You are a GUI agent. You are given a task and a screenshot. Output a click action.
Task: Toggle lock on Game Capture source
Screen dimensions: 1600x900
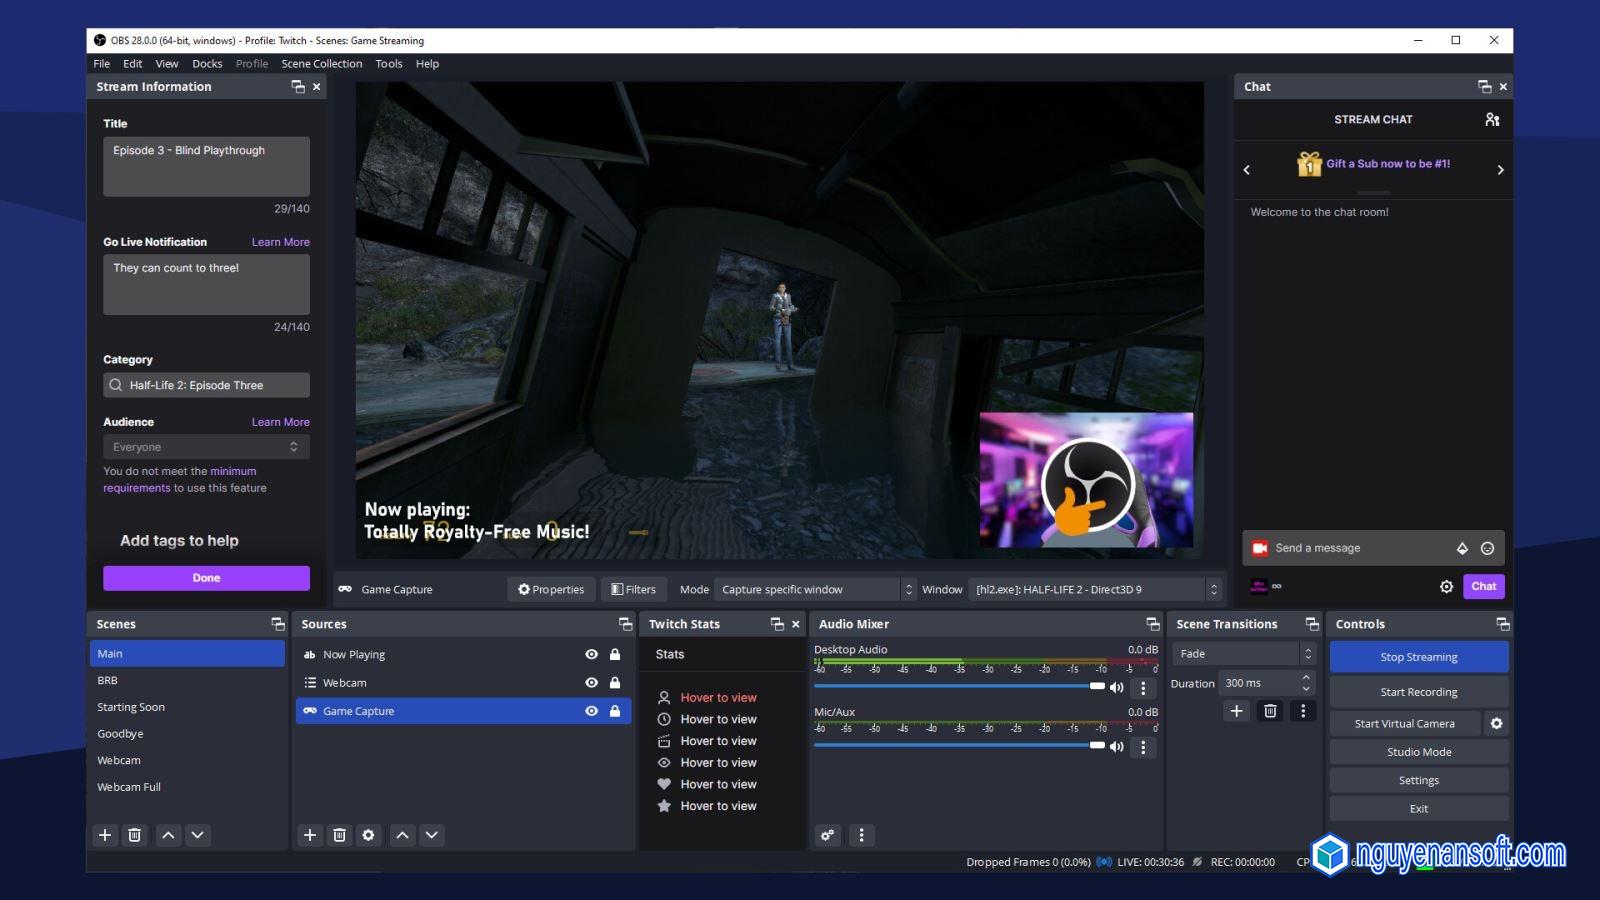point(616,711)
